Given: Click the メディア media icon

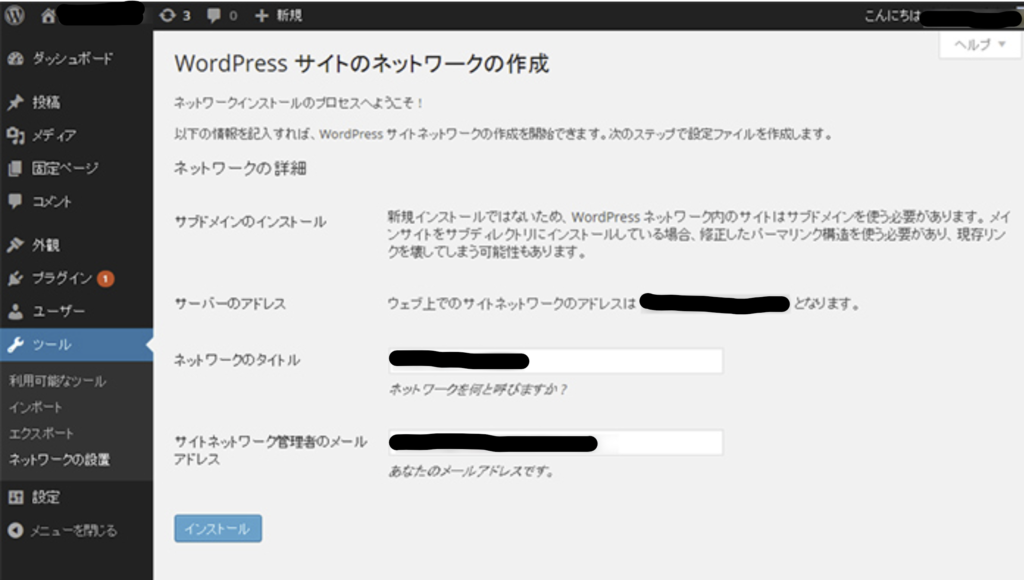Looking at the screenshot, I should (16, 135).
